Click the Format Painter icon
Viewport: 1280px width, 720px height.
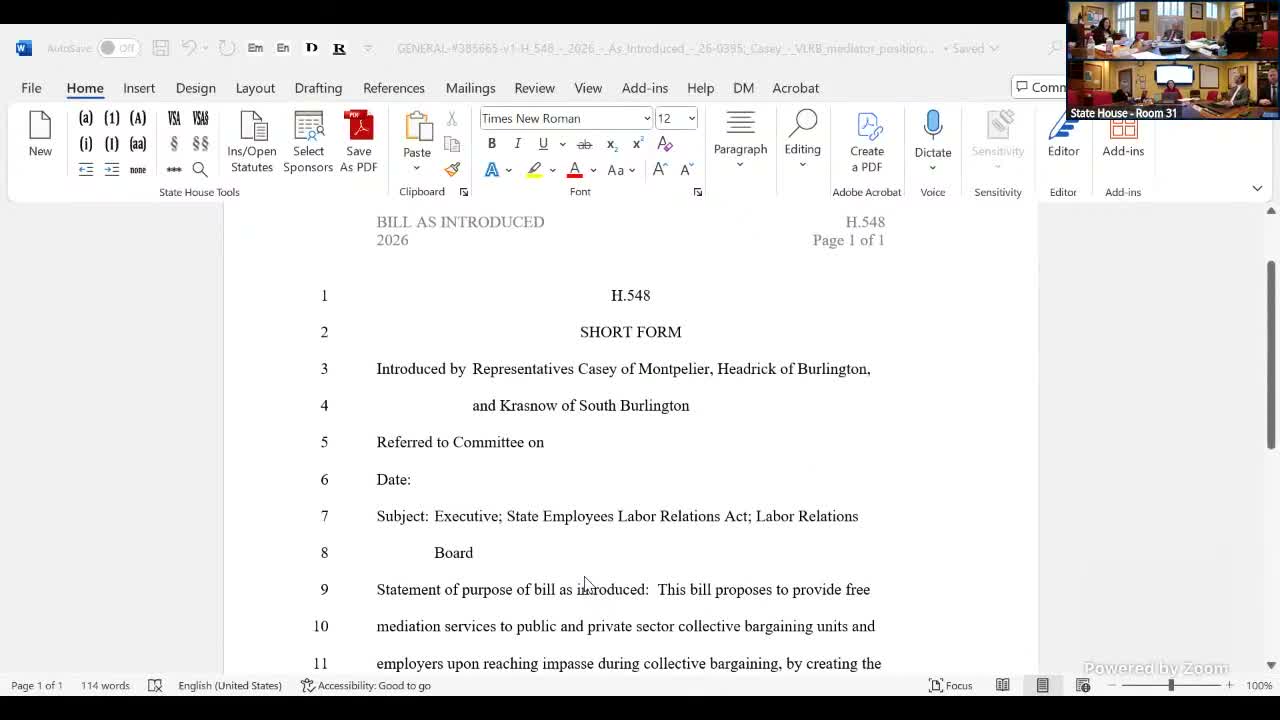click(452, 168)
